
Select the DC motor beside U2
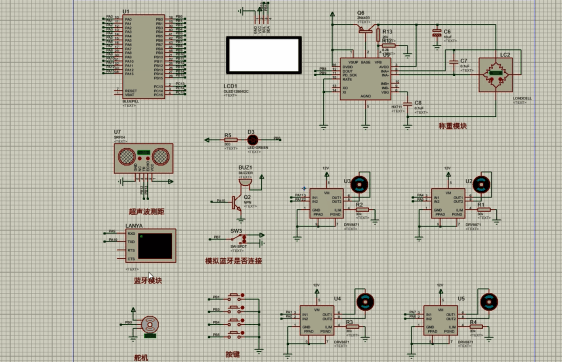481,185
